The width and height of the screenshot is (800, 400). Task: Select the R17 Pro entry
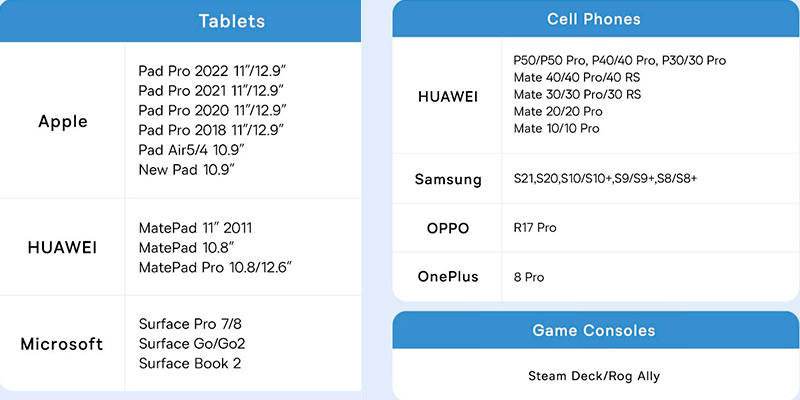click(x=534, y=228)
